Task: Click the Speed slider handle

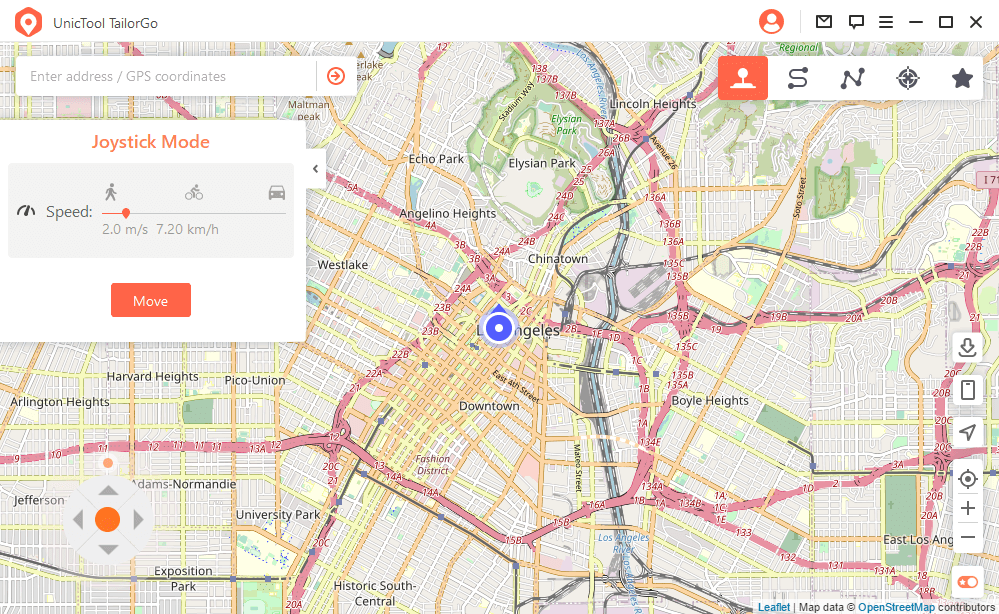Action: [x=125, y=212]
